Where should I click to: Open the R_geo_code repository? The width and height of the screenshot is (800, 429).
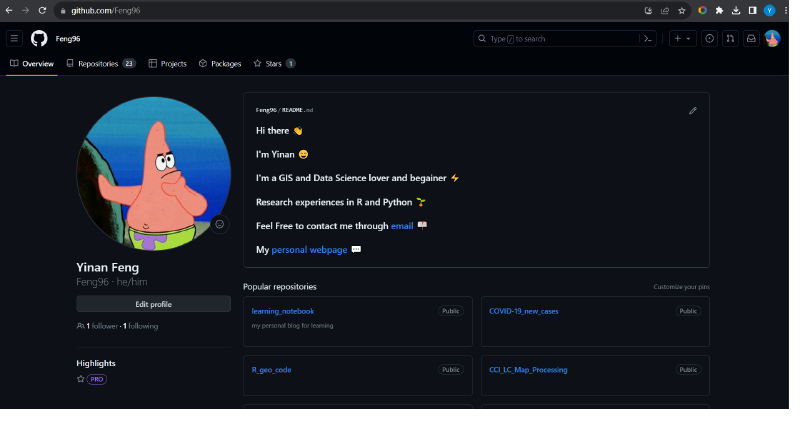pyautogui.click(x=271, y=370)
